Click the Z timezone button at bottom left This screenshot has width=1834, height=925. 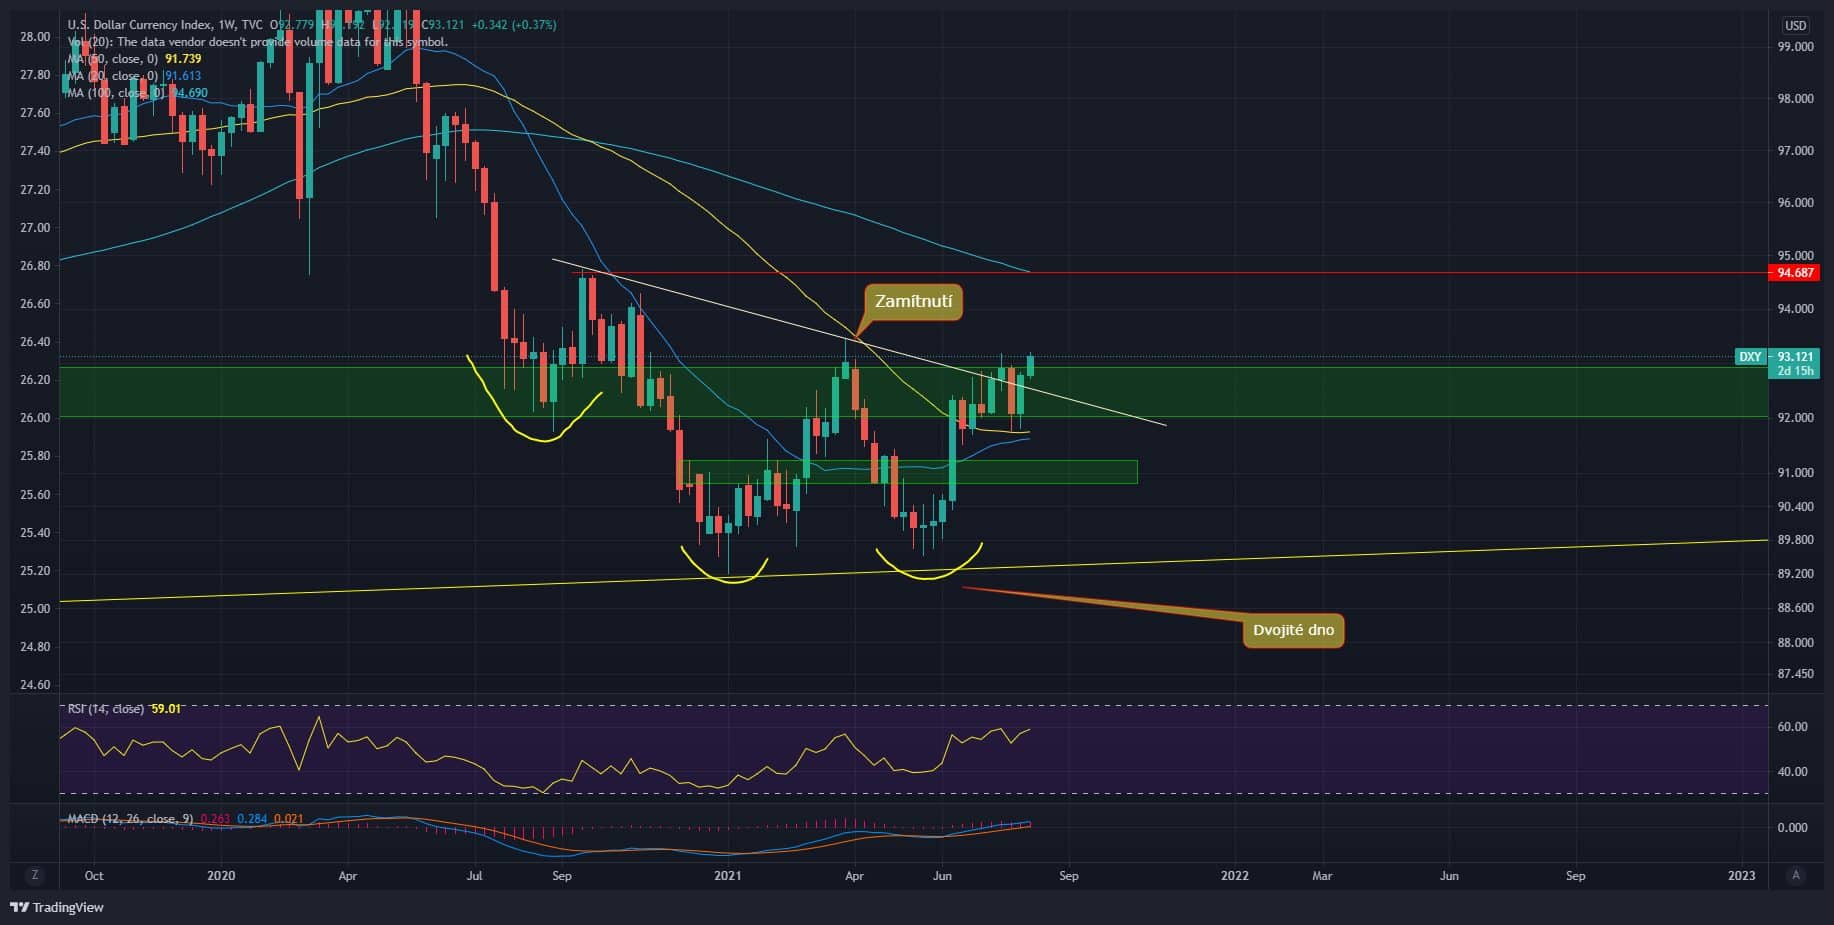(x=35, y=875)
